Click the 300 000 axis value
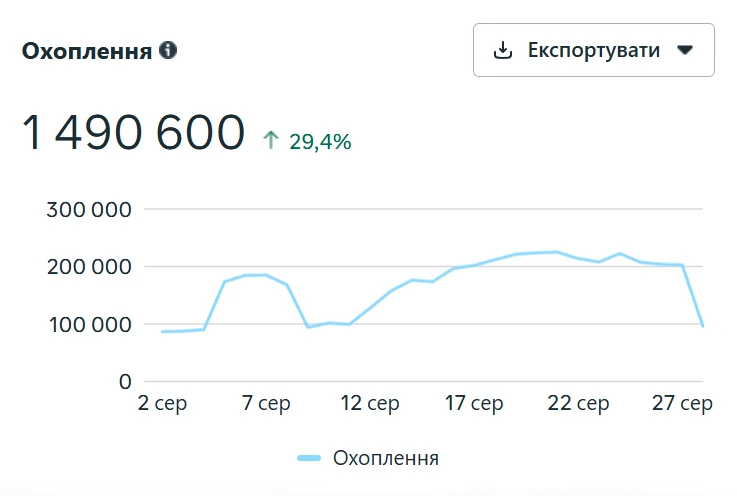 (x=89, y=210)
